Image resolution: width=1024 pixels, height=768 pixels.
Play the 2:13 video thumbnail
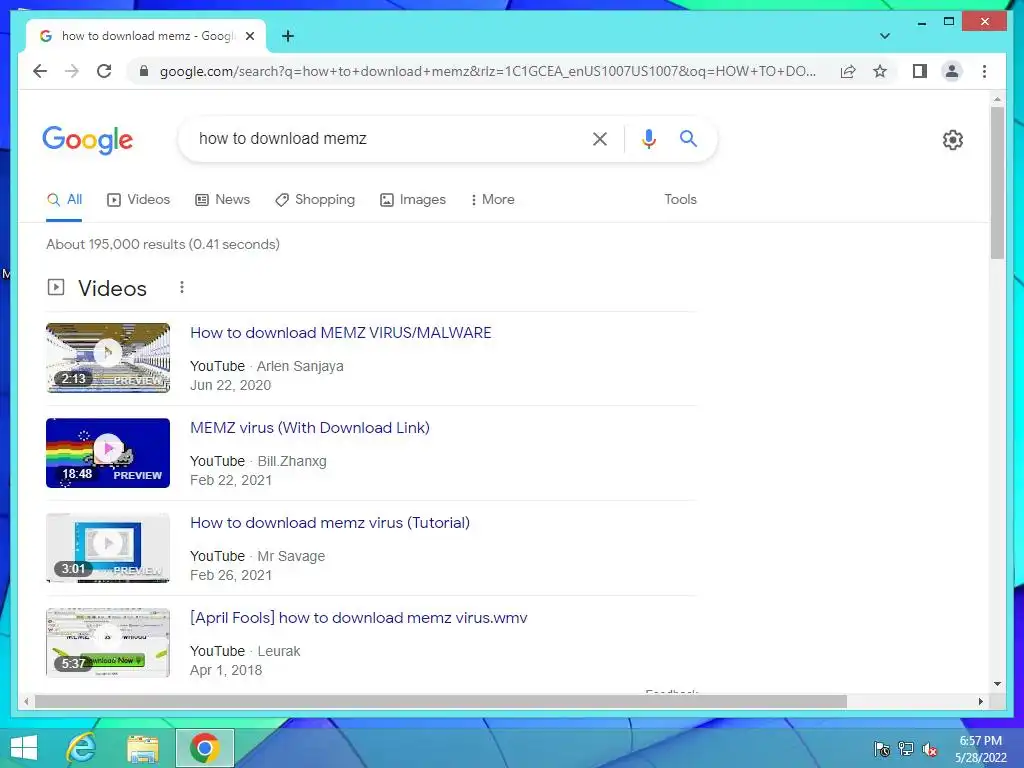pyautogui.click(x=108, y=358)
